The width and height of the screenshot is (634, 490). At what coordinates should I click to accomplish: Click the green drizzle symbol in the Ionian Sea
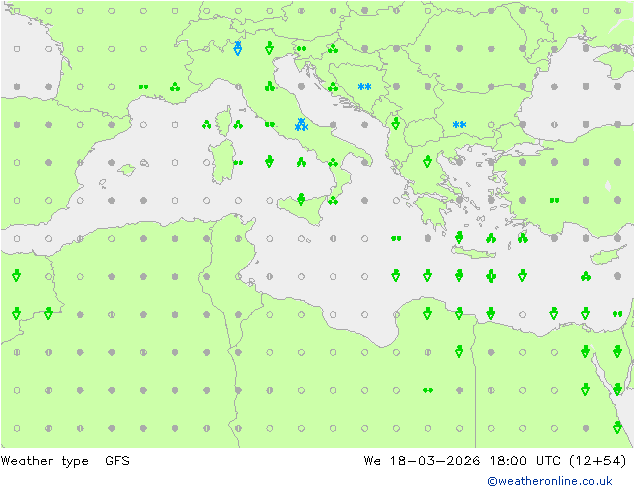tap(396, 239)
